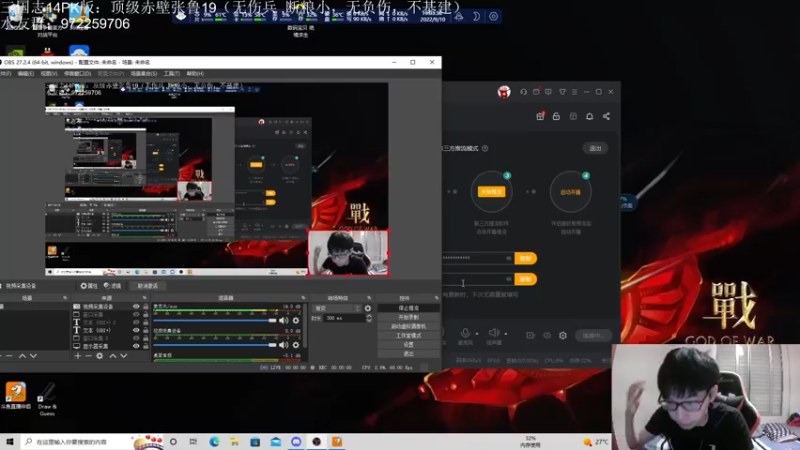800x450 pixels.
Task: Lock the display capture source
Action: (146, 346)
